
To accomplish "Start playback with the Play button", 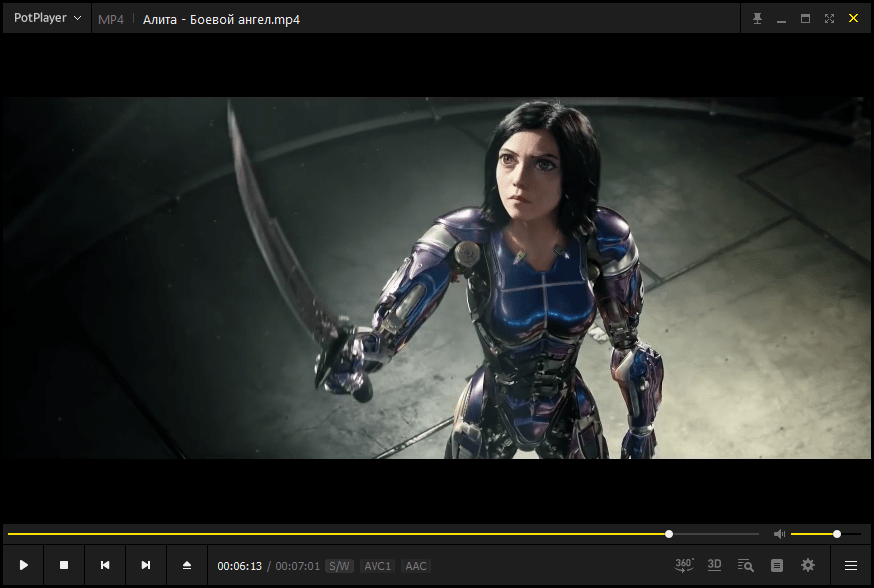I will (x=23, y=565).
